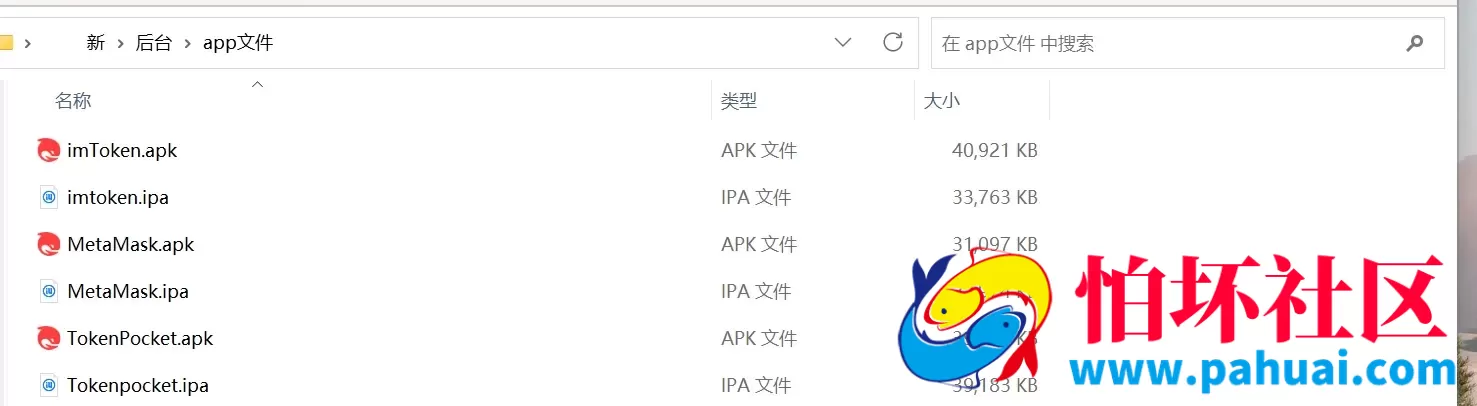Screen dimensions: 1477x406
Task: Click APK 文件 type in TokenPocket.apk row
Action: tap(759, 339)
